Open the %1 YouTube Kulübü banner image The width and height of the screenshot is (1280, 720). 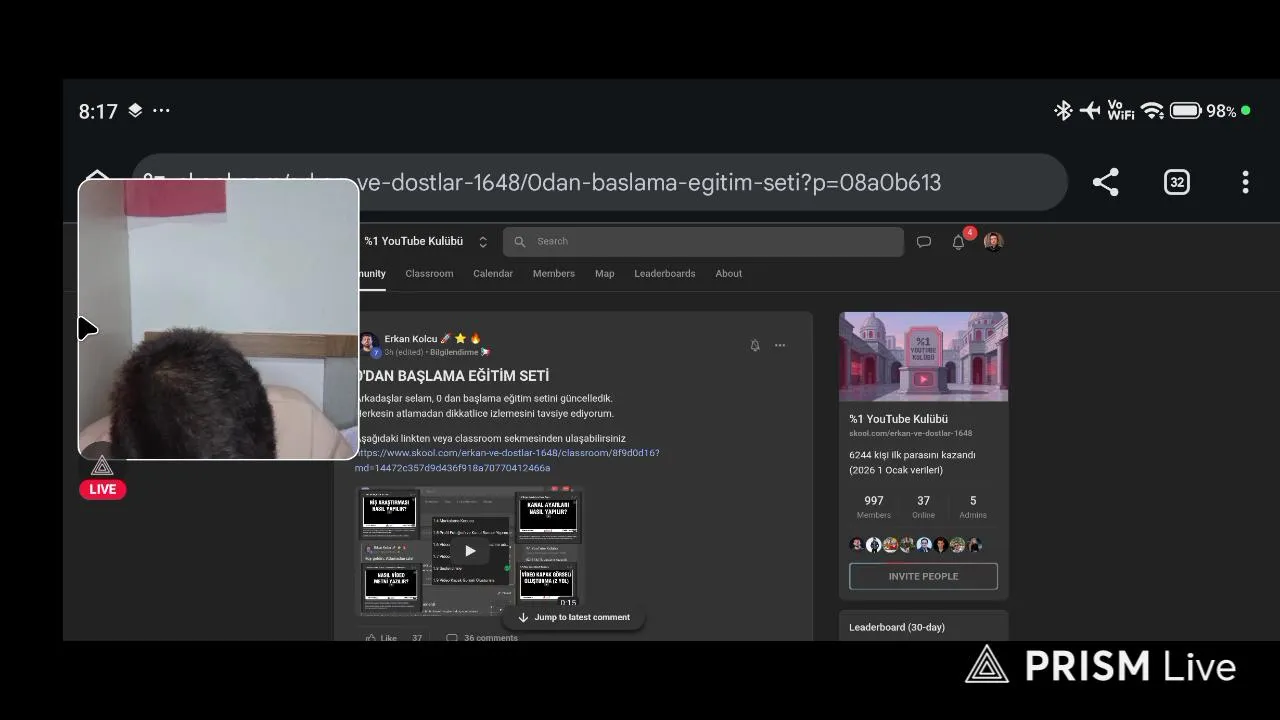point(923,356)
